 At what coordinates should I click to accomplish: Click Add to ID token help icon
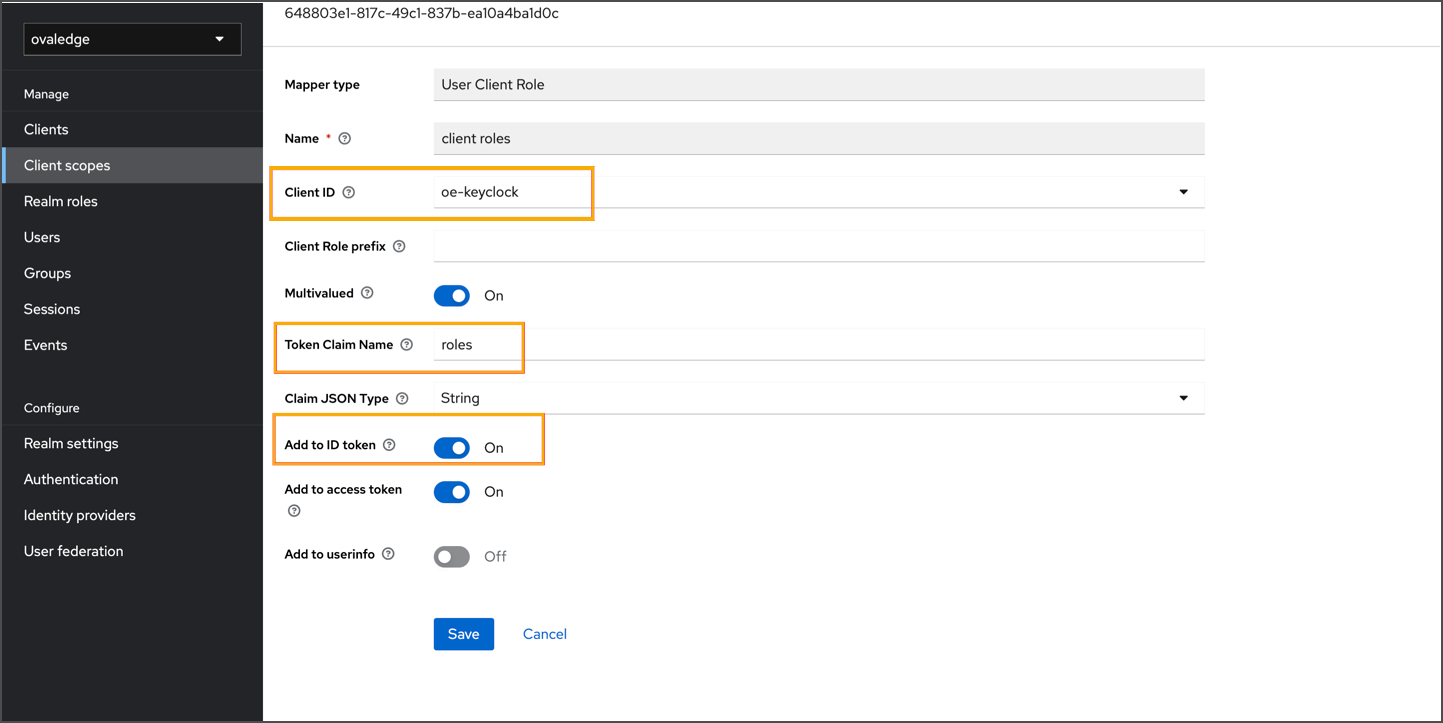pos(389,445)
